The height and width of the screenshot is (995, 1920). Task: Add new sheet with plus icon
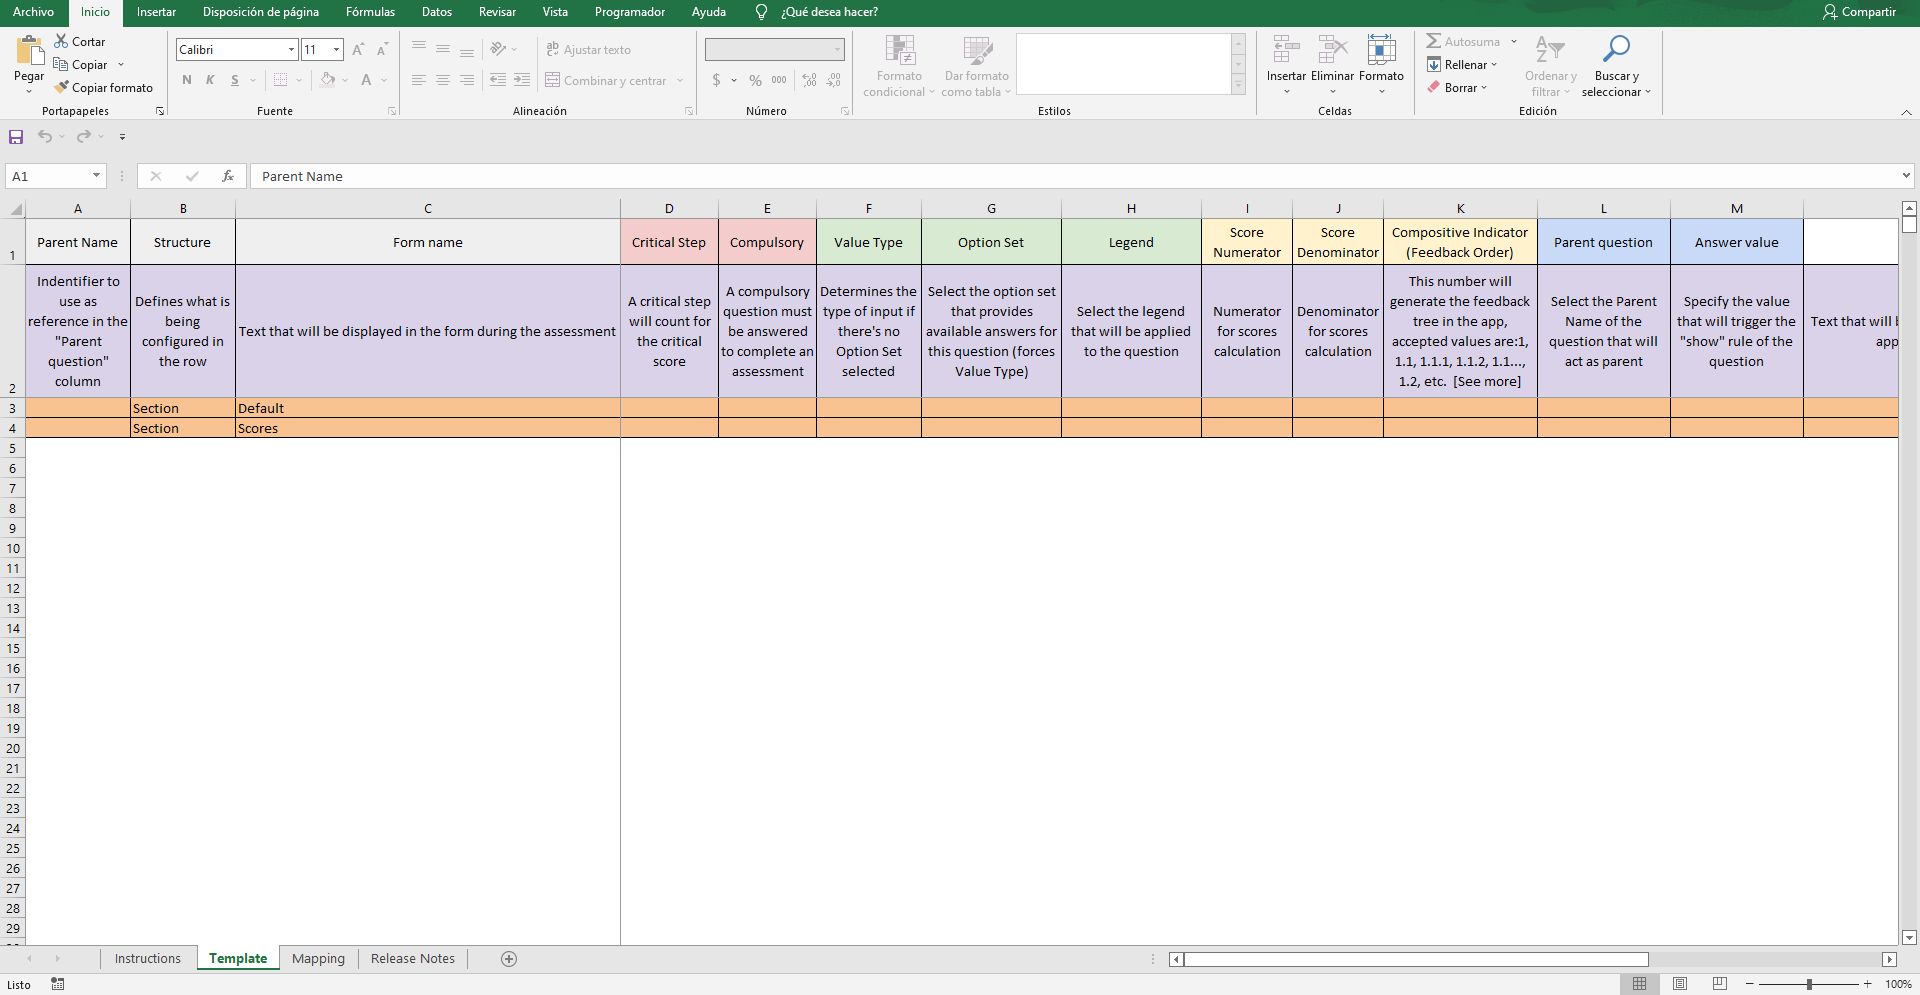pos(509,959)
